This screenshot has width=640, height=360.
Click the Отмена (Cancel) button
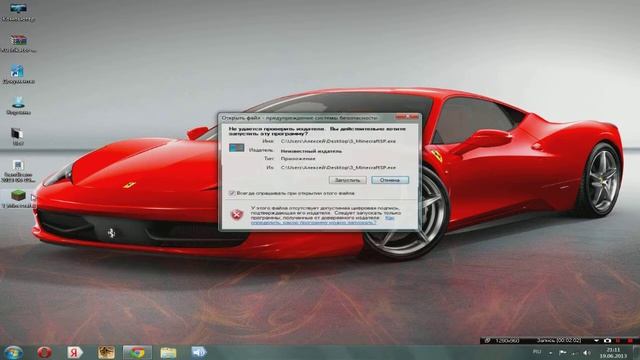pyautogui.click(x=390, y=180)
